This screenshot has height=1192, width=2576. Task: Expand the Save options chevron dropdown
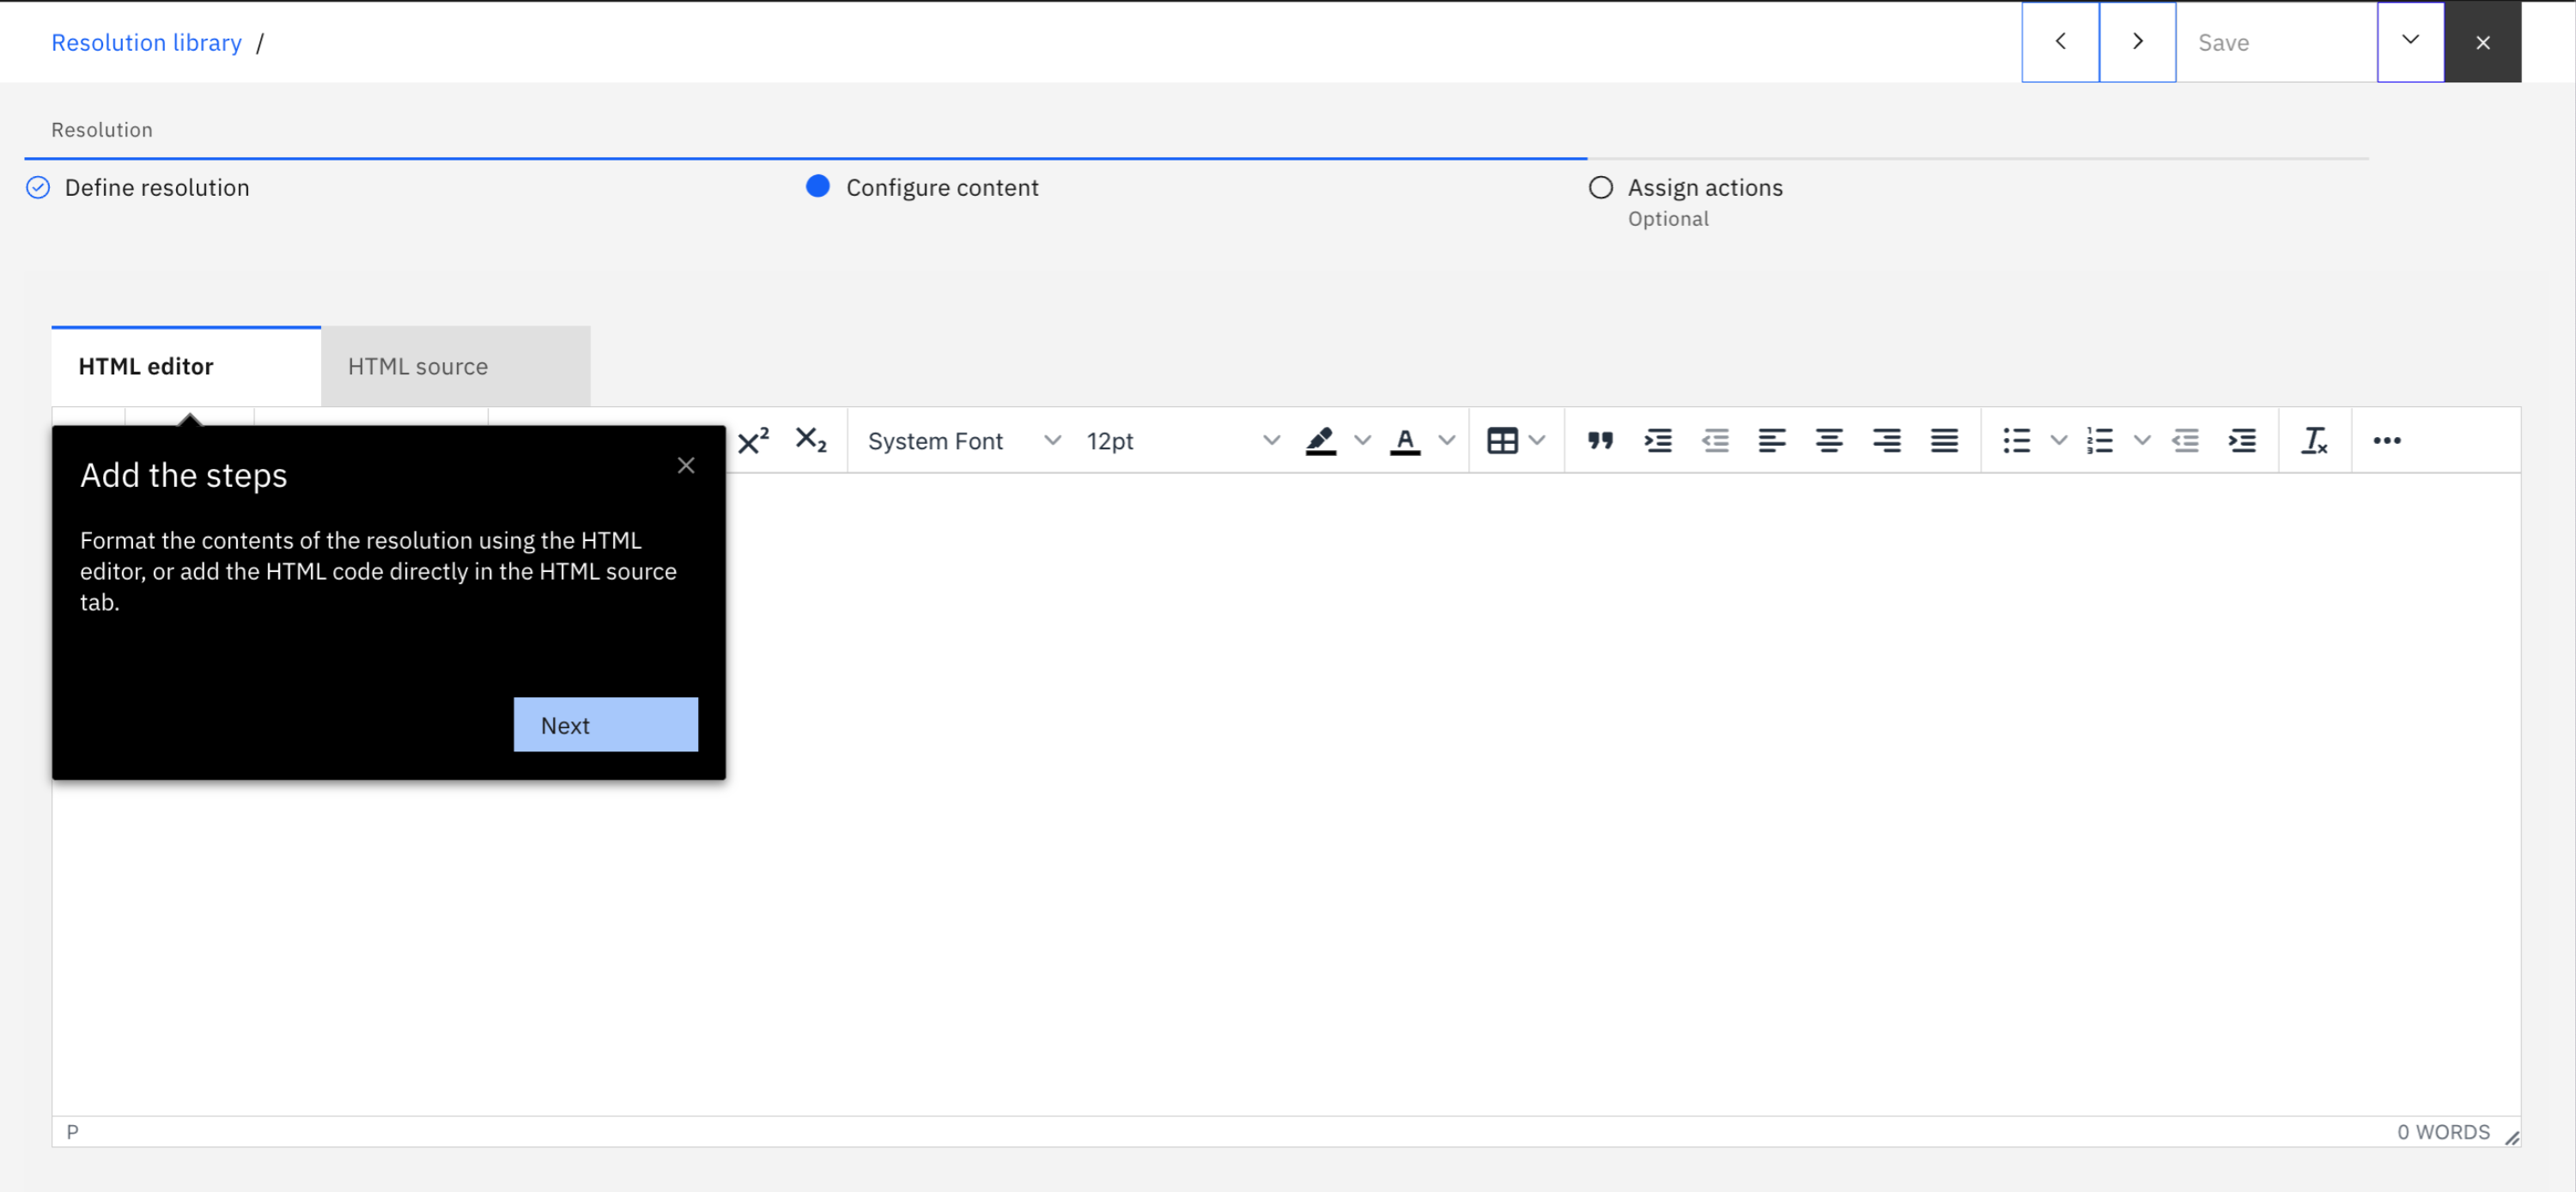[2409, 41]
